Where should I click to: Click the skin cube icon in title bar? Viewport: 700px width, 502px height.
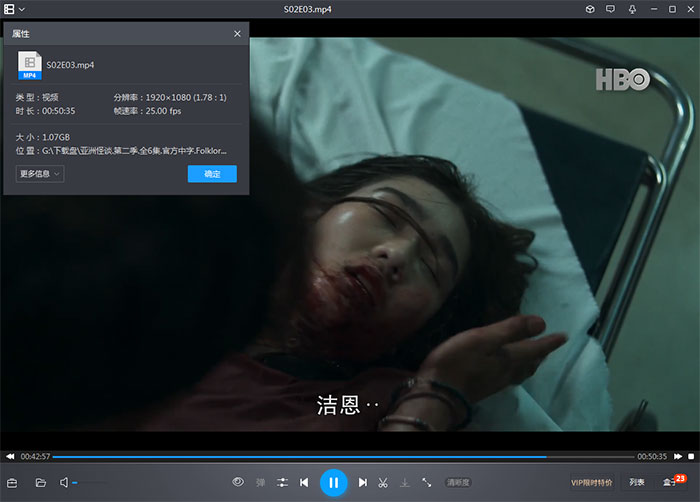click(x=590, y=9)
